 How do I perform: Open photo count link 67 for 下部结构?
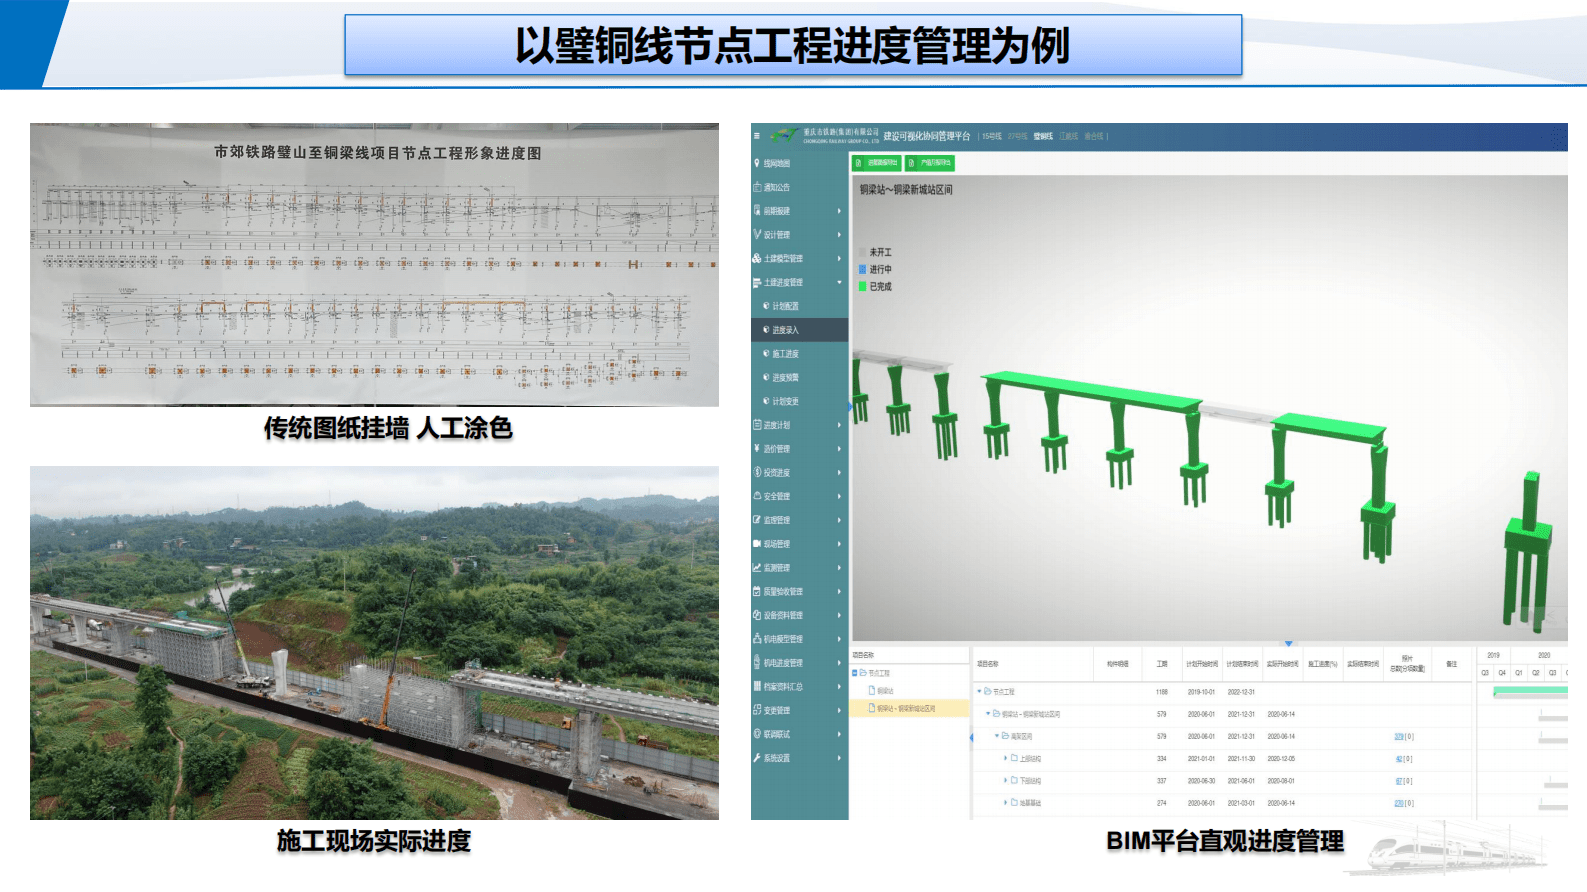coord(1399,781)
